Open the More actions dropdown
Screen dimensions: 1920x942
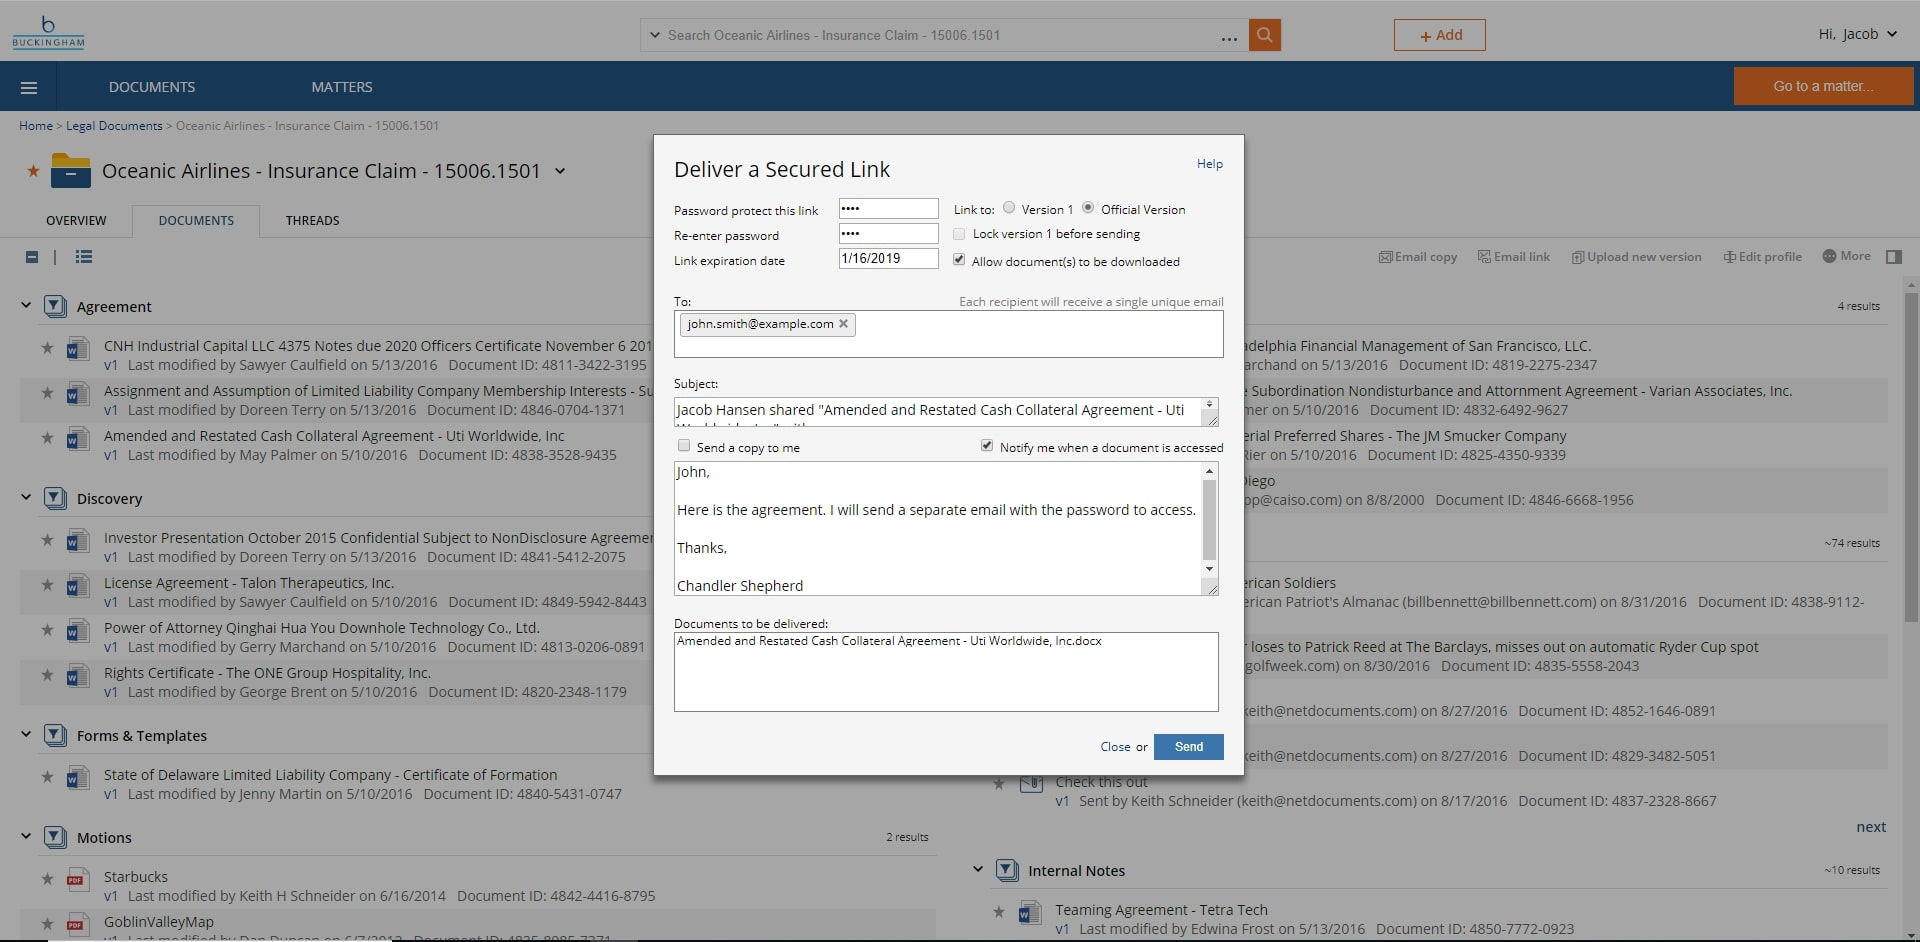click(1846, 256)
